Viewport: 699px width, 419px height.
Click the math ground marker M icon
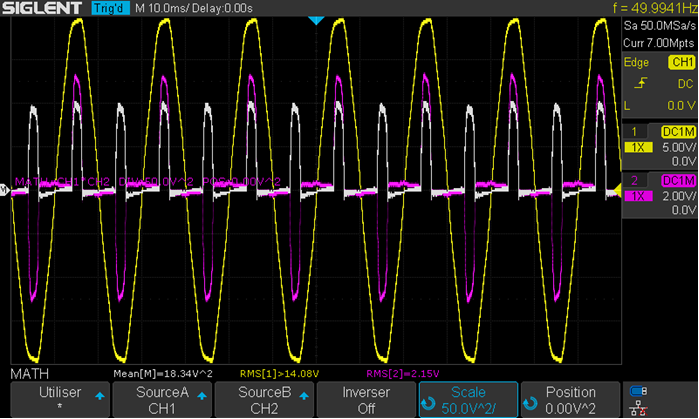coord(4,190)
